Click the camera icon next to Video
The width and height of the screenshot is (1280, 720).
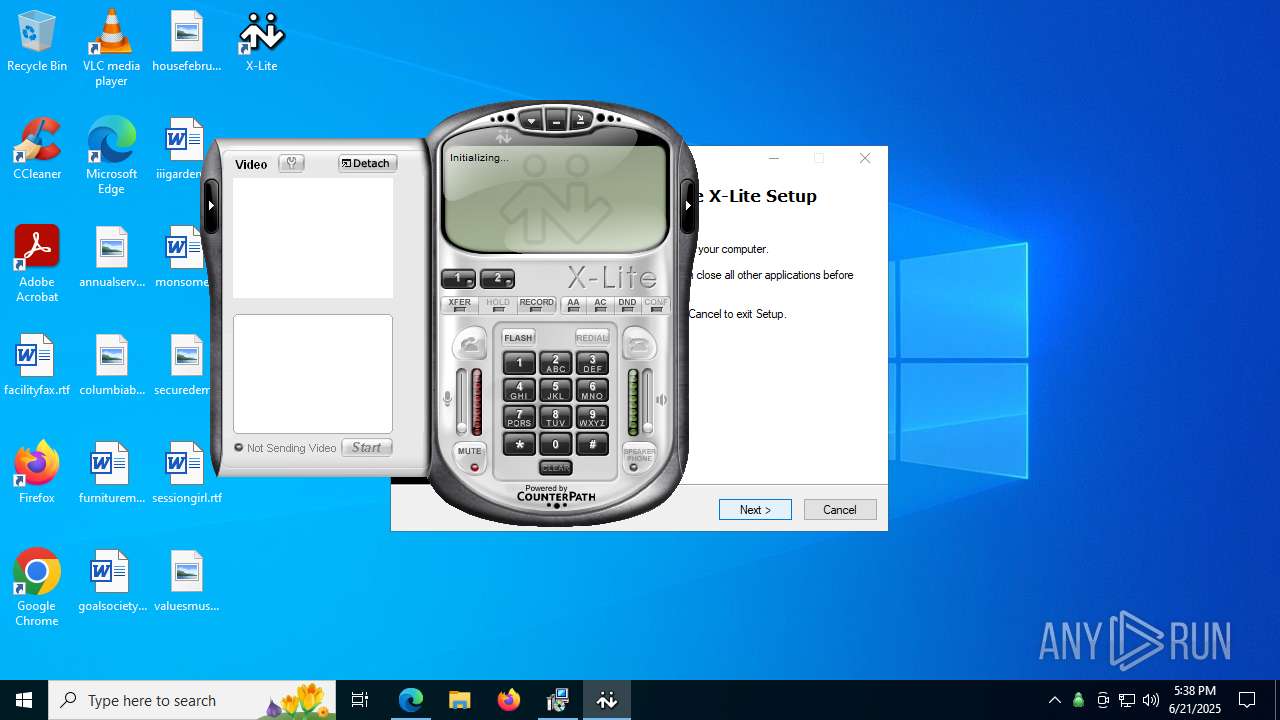pos(292,163)
